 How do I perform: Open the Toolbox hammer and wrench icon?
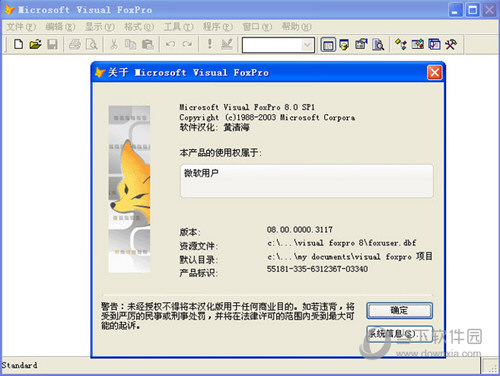click(x=451, y=44)
